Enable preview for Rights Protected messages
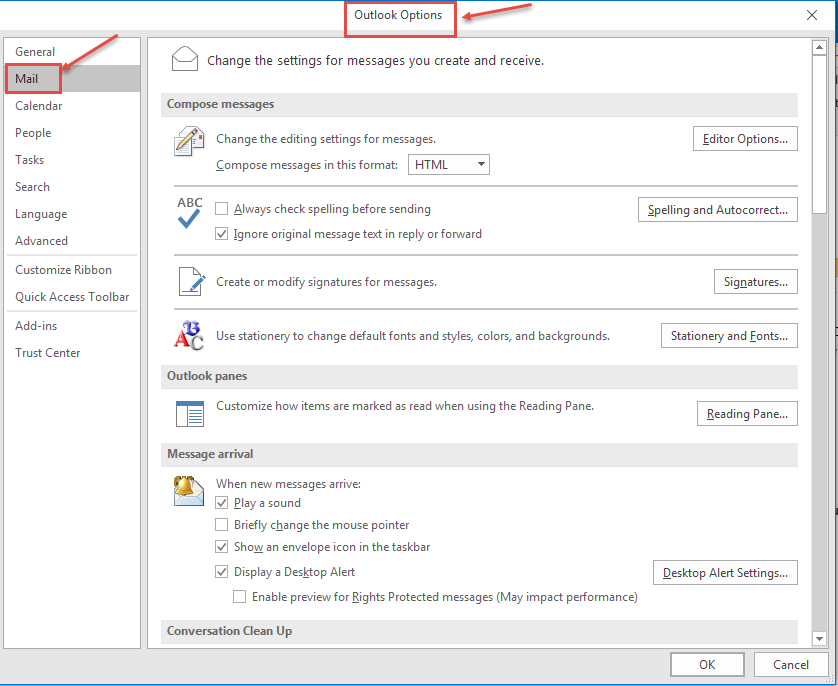838x686 pixels. tap(239, 596)
